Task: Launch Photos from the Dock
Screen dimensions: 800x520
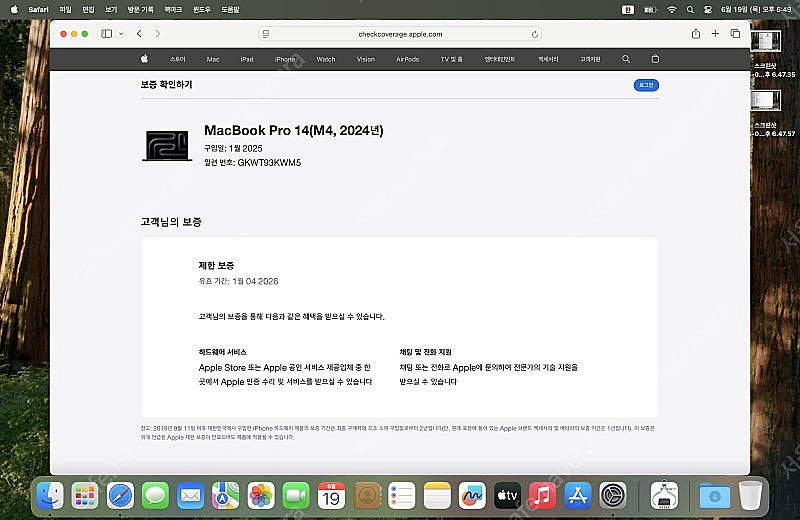Action: (x=261, y=496)
